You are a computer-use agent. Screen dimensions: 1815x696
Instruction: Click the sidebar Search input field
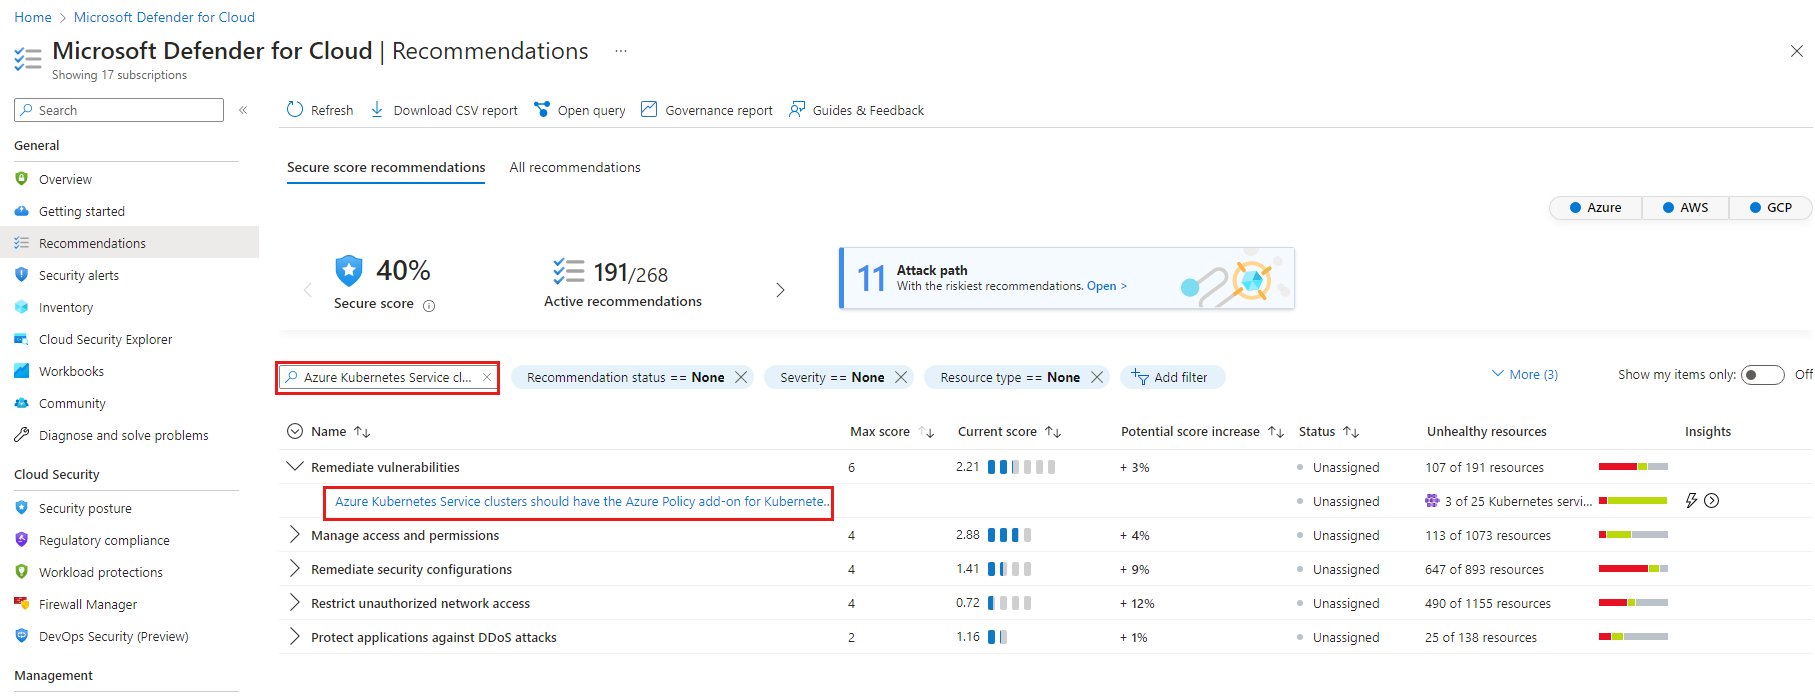point(119,110)
